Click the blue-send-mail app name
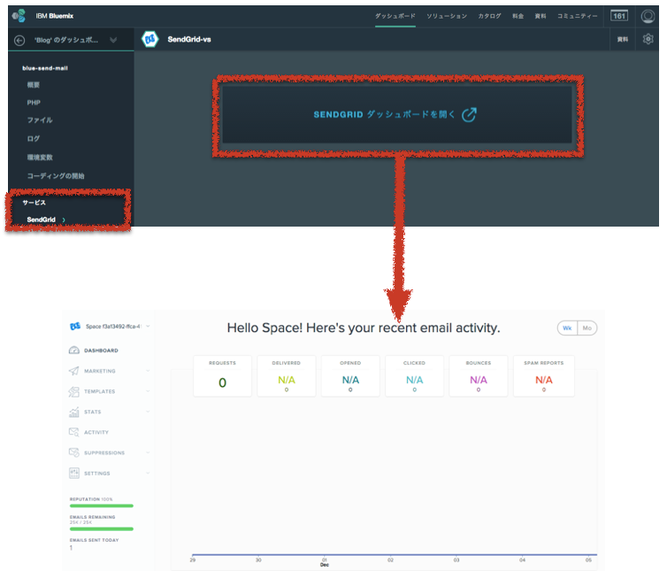 pyautogui.click(x=45, y=68)
